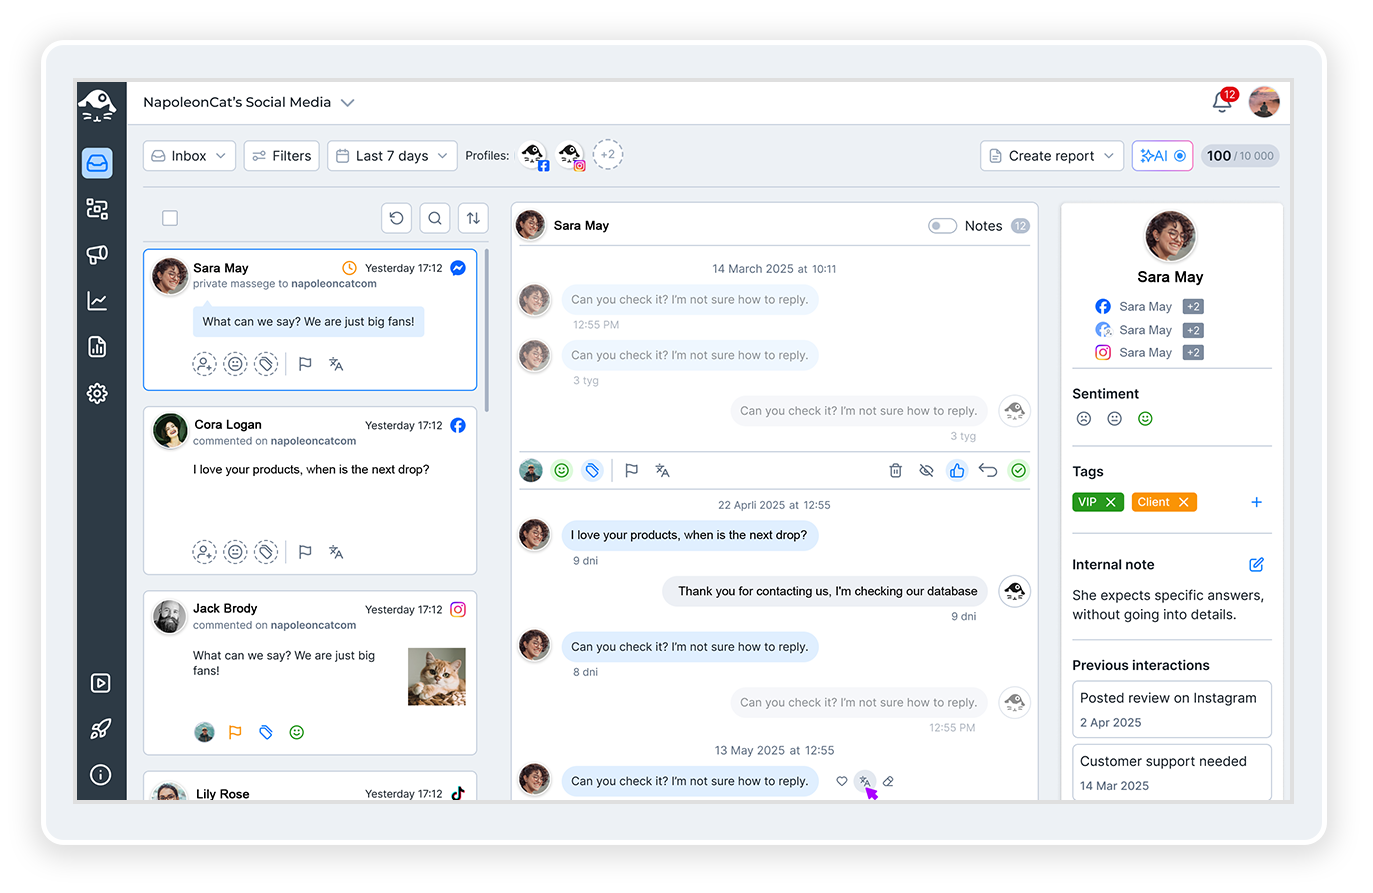The height and width of the screenshot is (893, 1373).
Task: Add a tag using the blue tag icon
Action: tap(592, 470)
